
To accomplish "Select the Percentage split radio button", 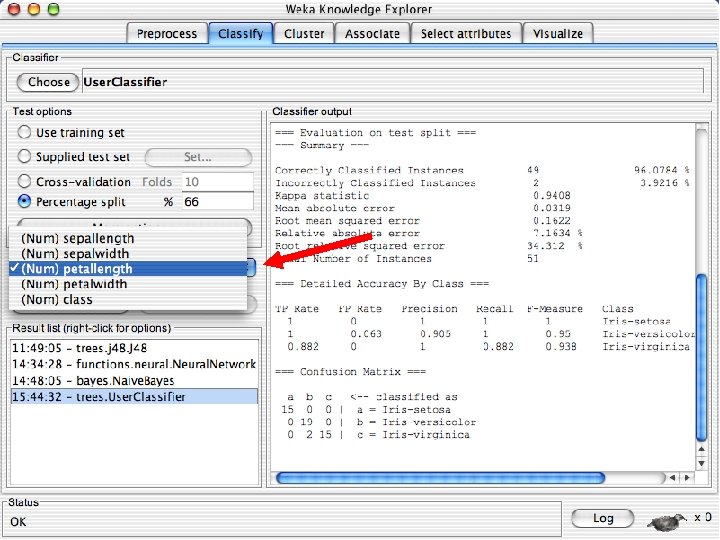I will click(72, 202).
